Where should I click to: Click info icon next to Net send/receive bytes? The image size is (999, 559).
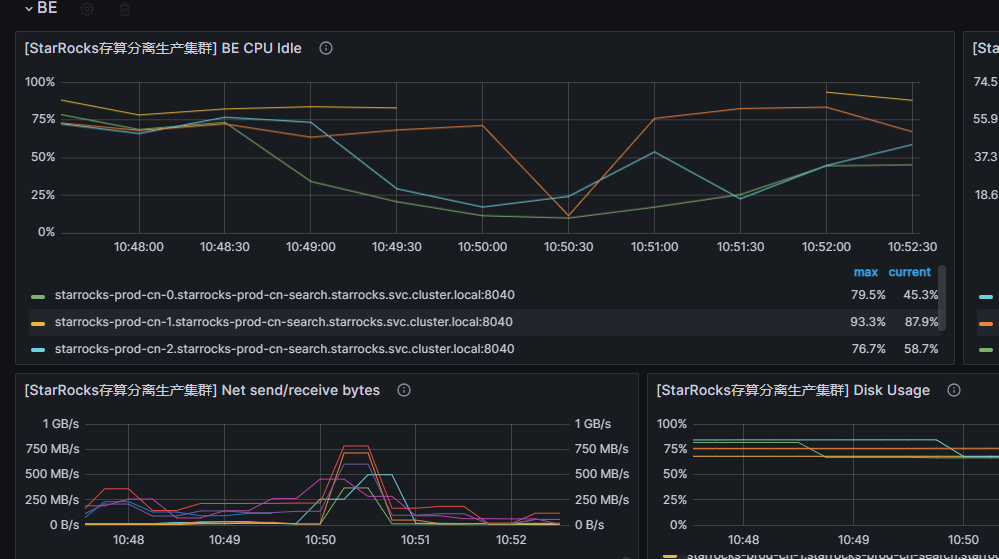[x=404, y=390]
